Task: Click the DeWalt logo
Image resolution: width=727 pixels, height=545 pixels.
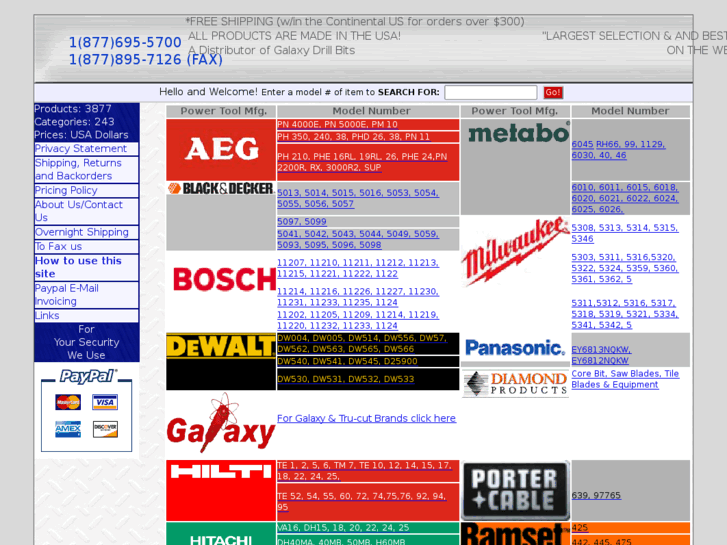Action: tap(221, 346)
